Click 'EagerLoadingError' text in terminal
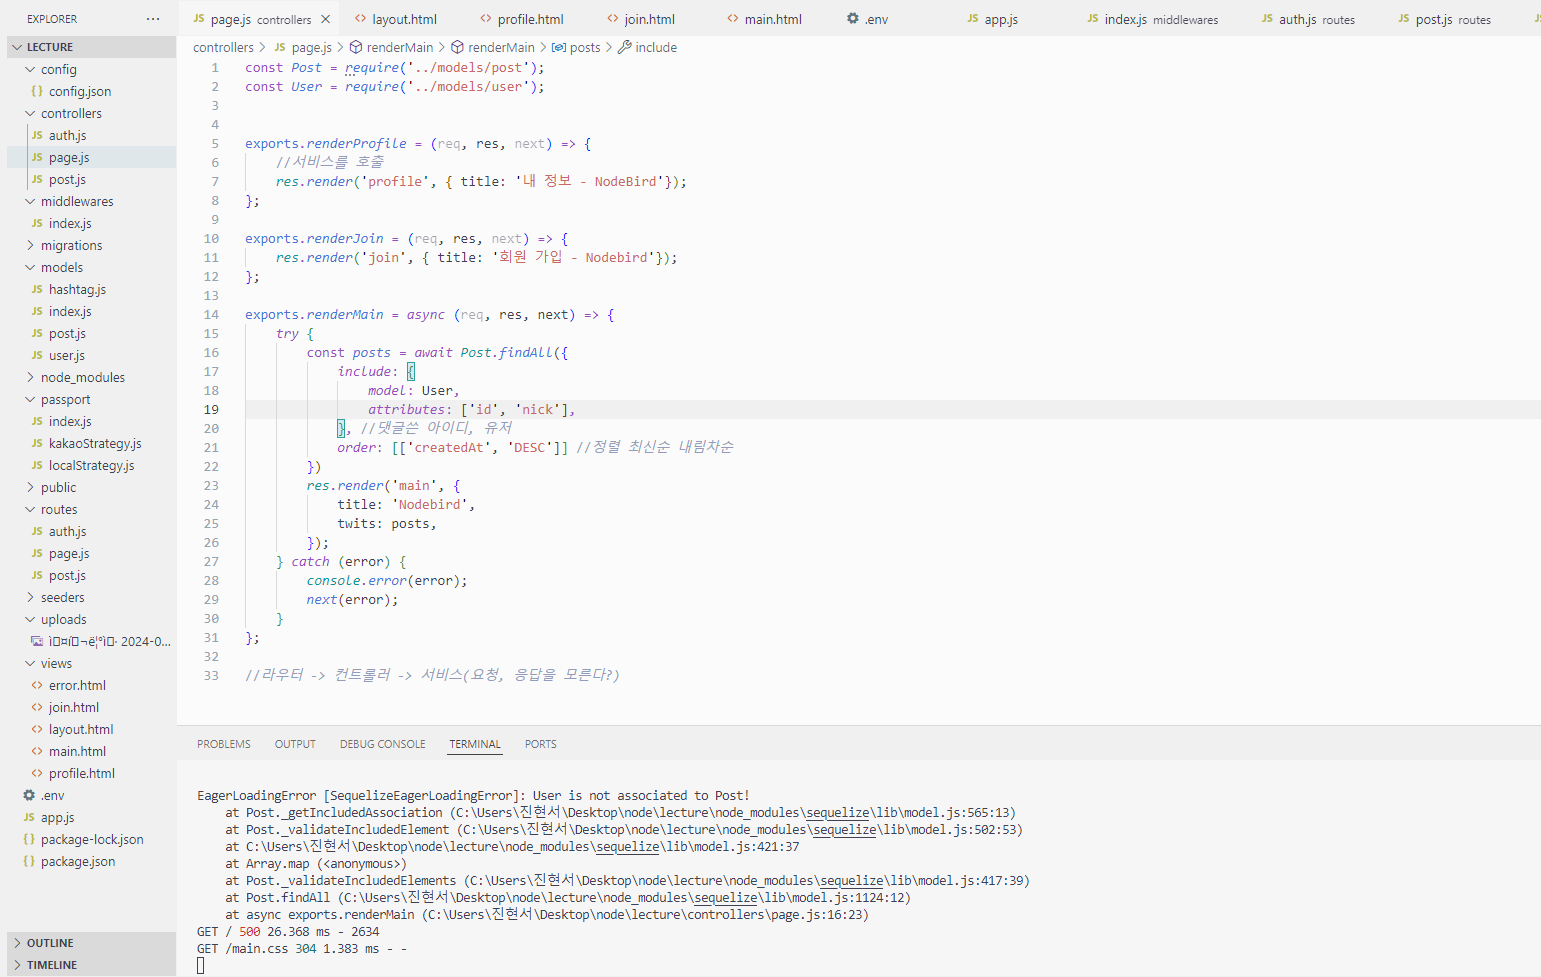 coord(257,796)
